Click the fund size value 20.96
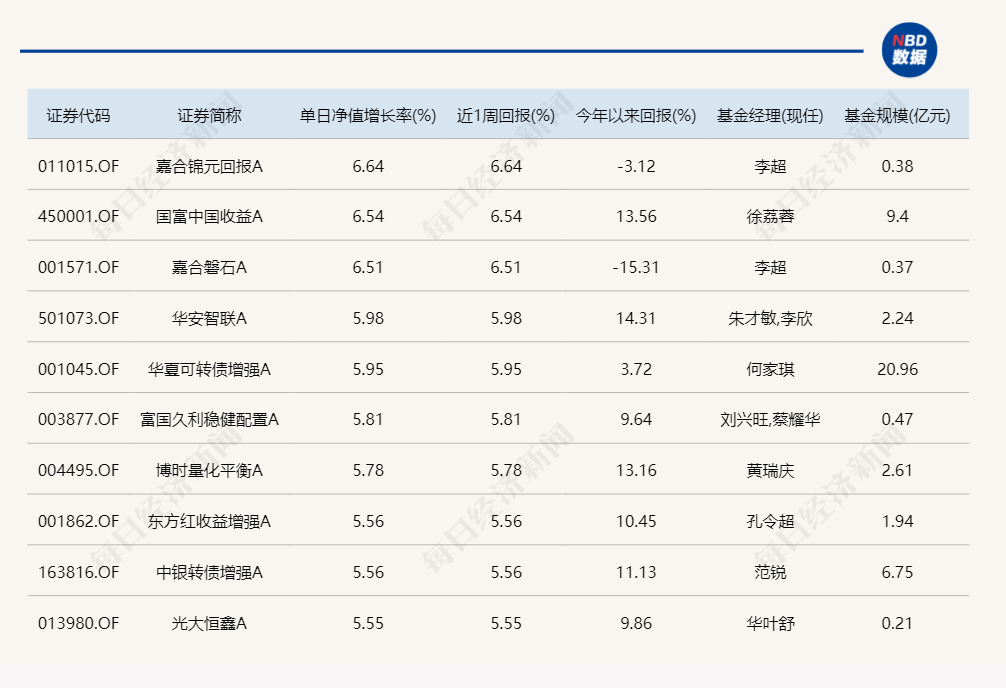This screenshot has width=1006, height=688. pyautogui.click(x=897, y=369)
